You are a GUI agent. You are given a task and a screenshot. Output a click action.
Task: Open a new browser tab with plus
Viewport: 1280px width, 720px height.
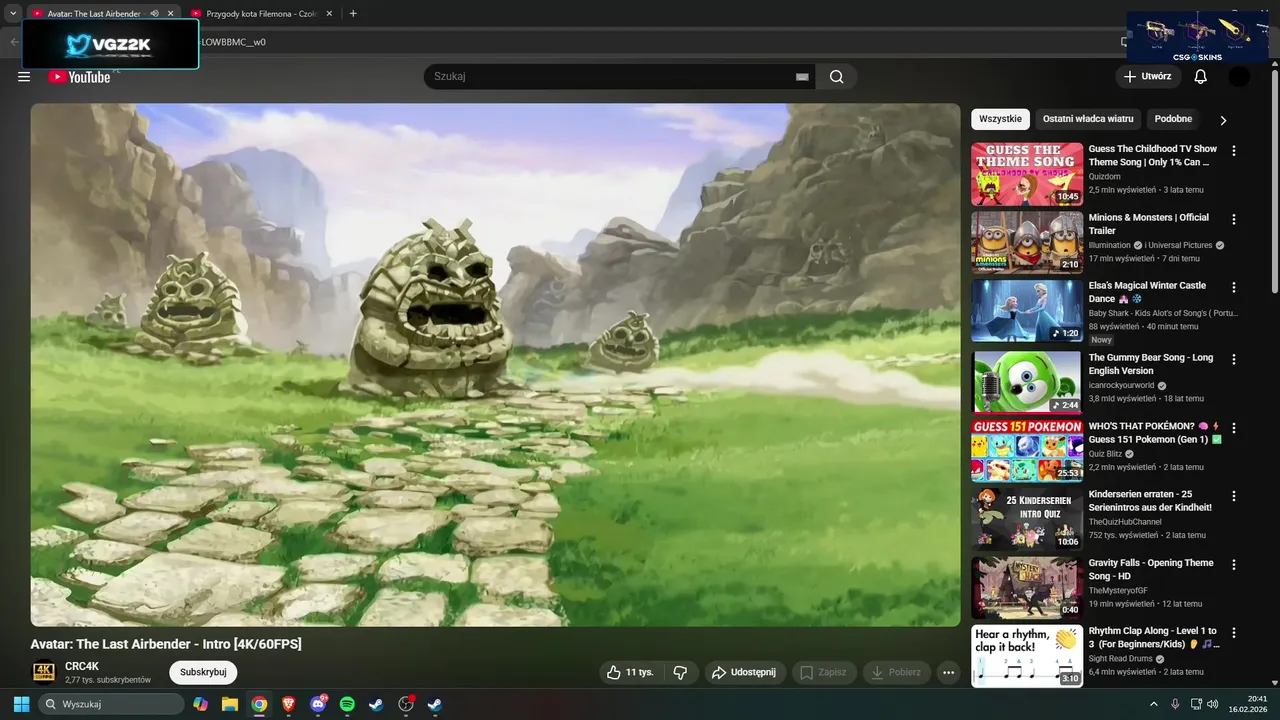[x=353, y=14]
